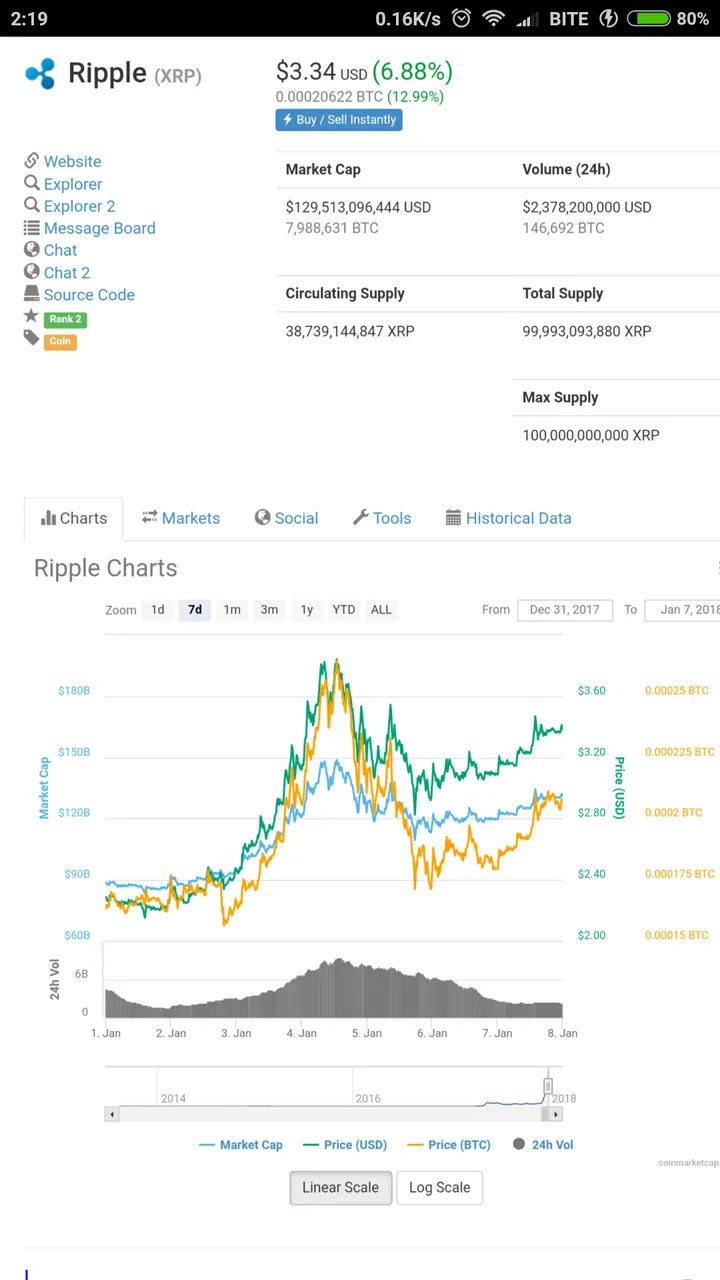
Task: Click the $3.34 USD price text
Action: [x=321, y=71]
